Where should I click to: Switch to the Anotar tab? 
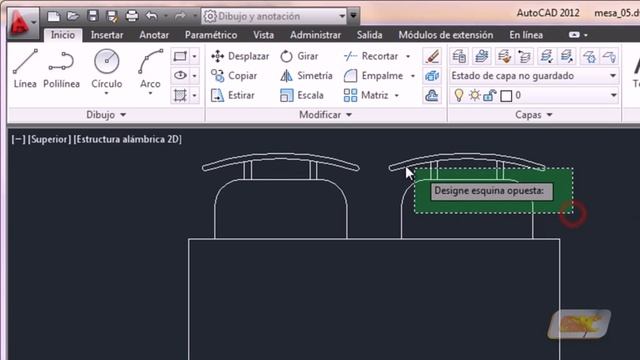tap(154, 35)
